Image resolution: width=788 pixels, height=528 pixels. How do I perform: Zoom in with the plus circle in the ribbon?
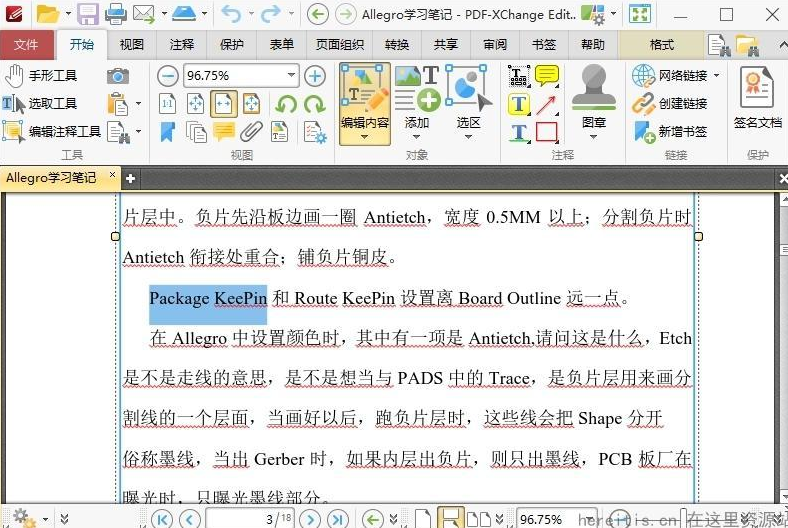315,76
